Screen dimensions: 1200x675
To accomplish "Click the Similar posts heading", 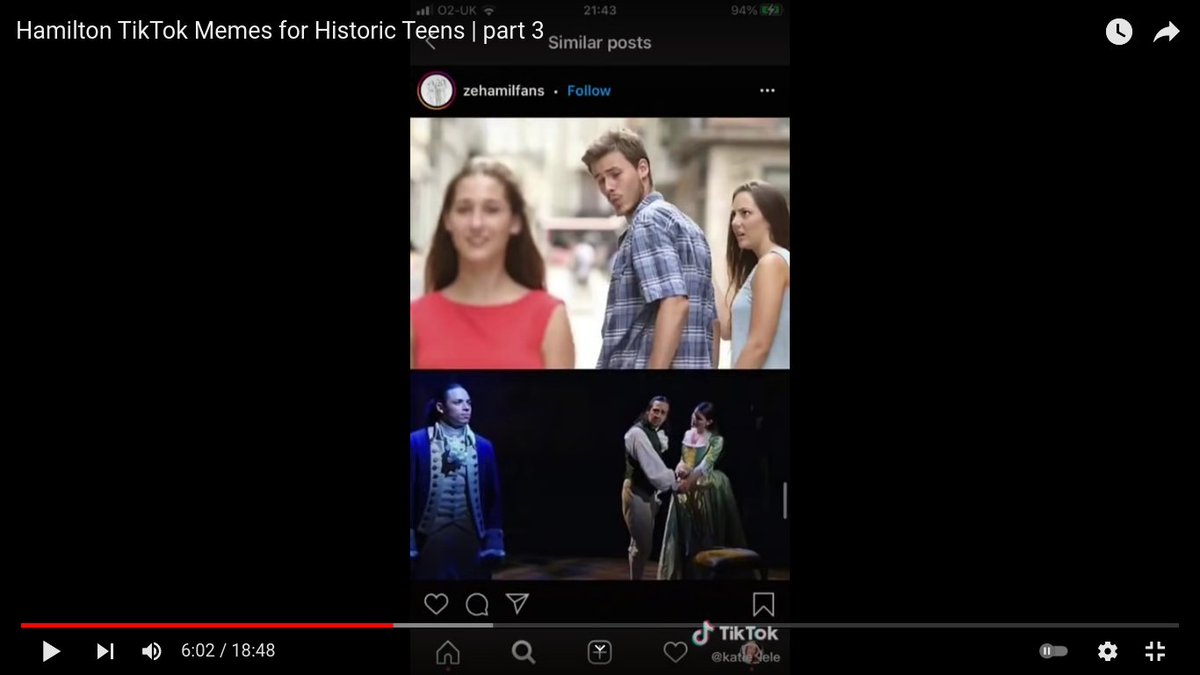I will pos(599,43).
